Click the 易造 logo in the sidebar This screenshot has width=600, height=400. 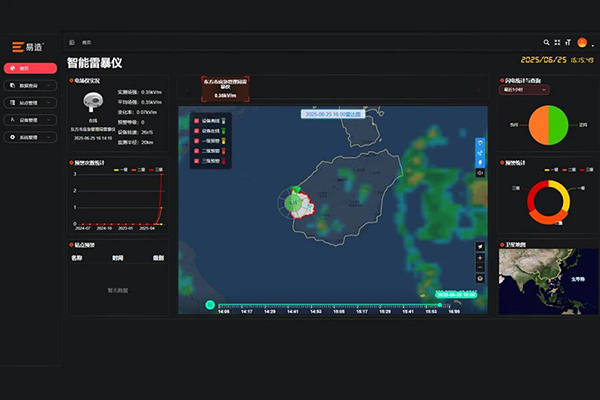pos(28,47)
